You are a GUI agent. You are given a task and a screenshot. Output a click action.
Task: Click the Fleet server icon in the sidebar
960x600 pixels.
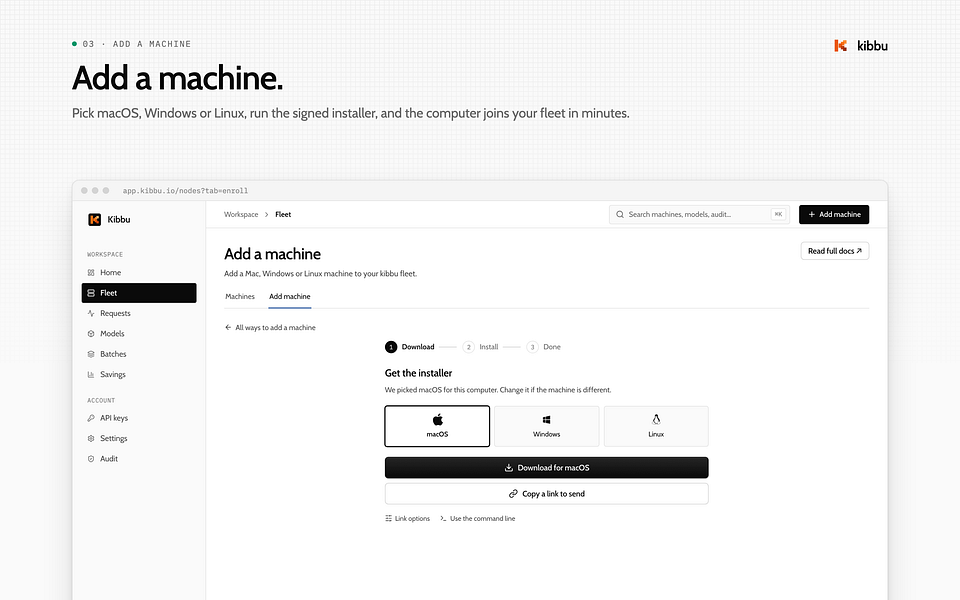pyautogui.click(x=91, y=293)
